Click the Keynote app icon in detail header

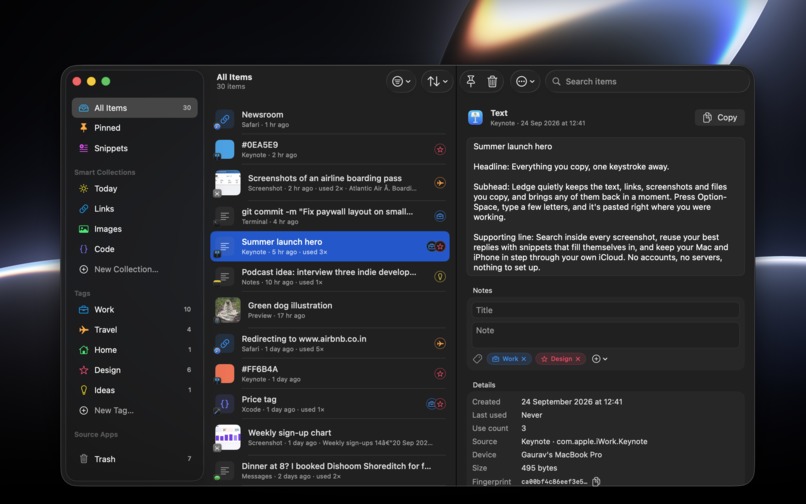tap(475, 117)
